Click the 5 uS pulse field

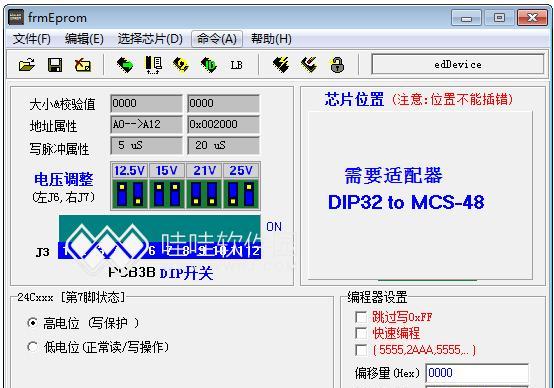click(x=146, y=145)
